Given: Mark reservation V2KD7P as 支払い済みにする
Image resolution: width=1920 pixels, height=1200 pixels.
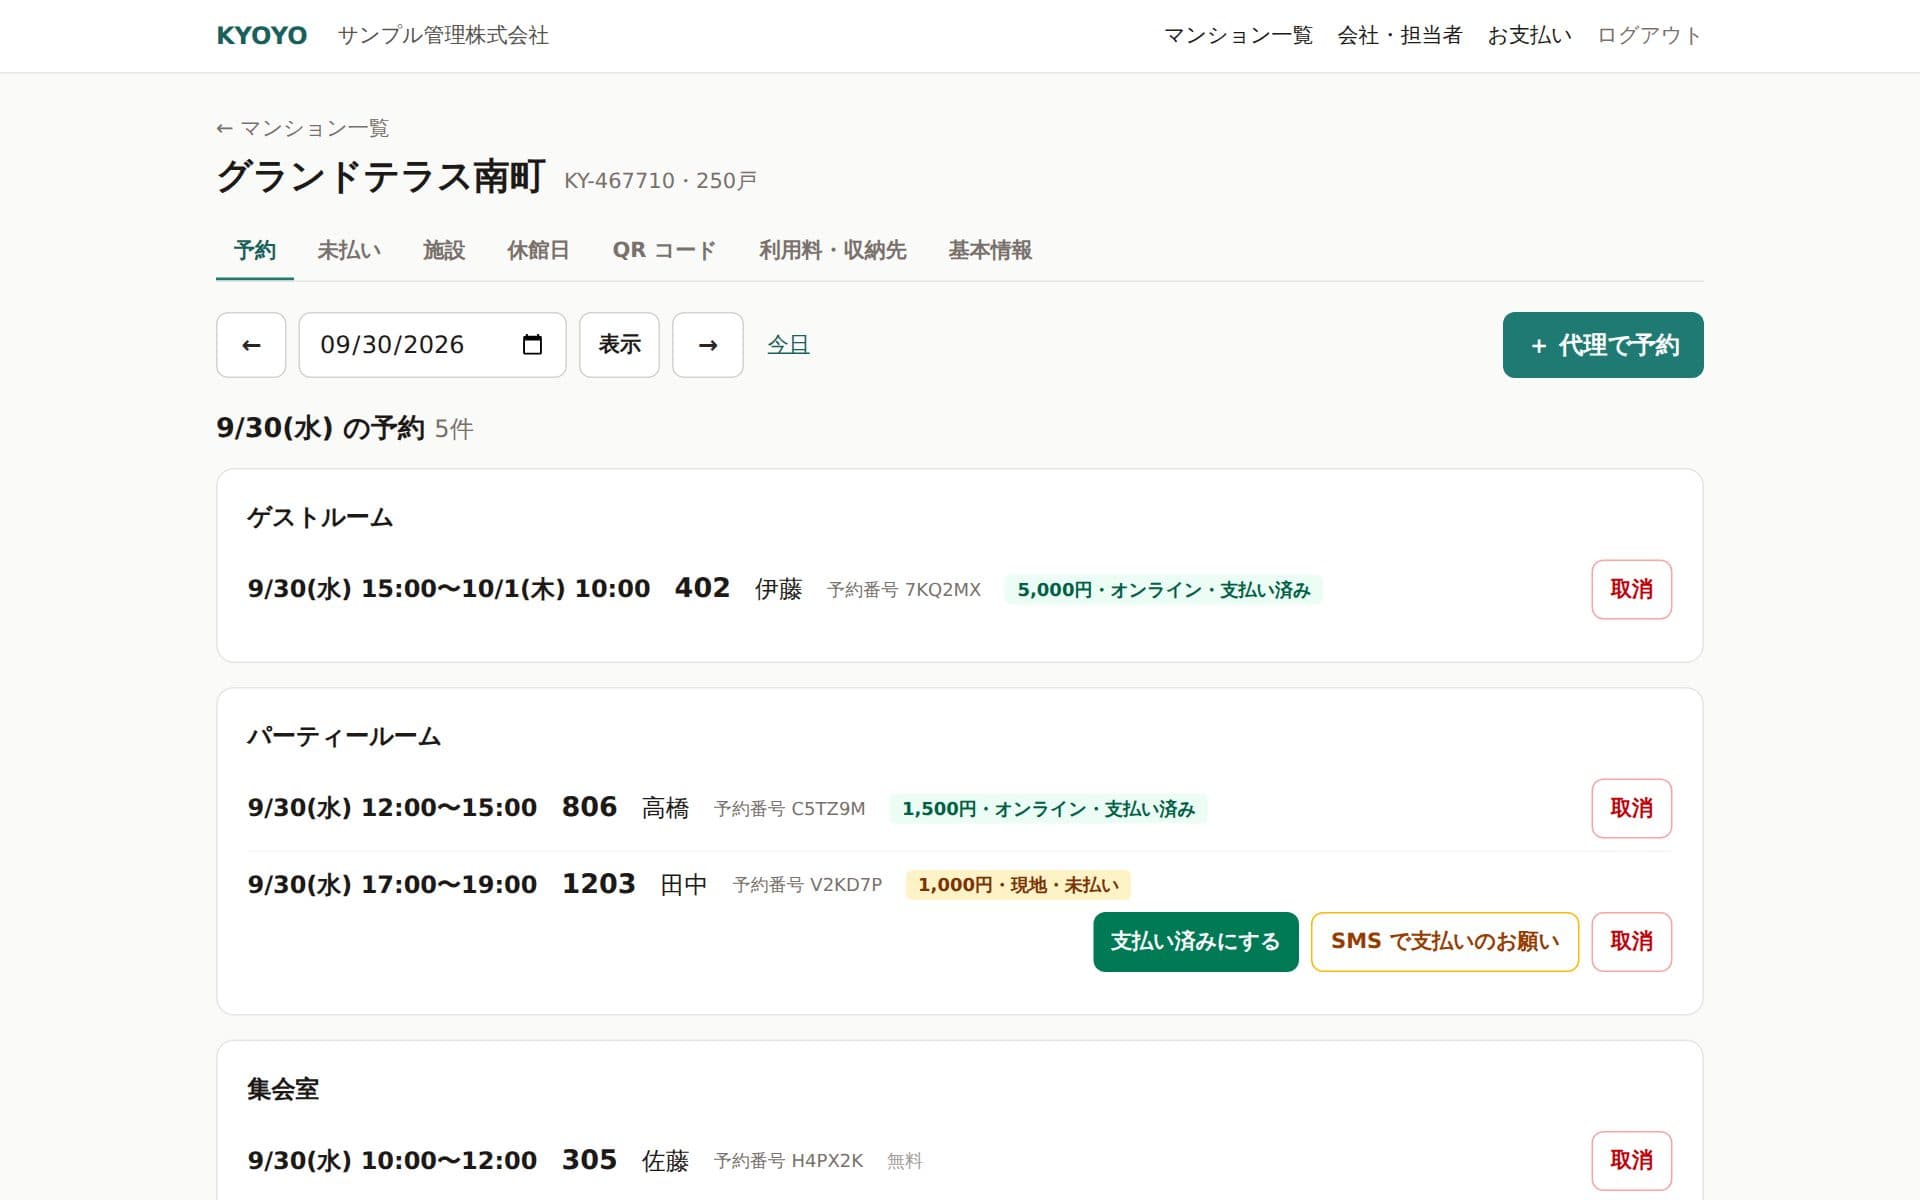Looking at the screenshot, I should point(1196,942).
